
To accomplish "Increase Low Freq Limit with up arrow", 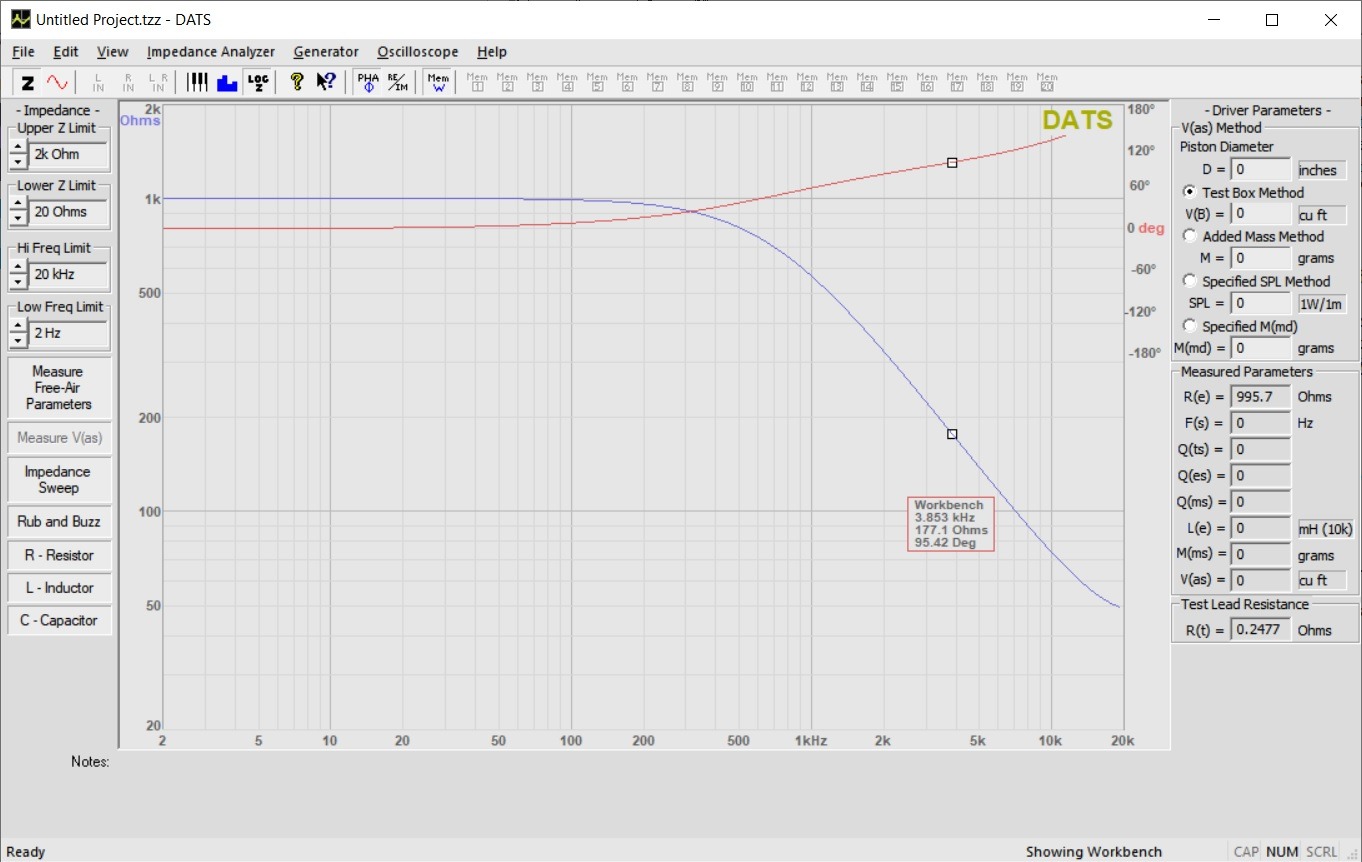I will (18, 326).
